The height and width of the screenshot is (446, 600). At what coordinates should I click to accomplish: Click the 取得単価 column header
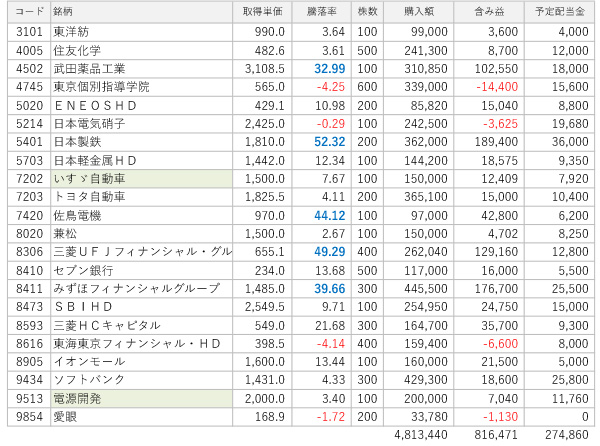pos(262,12)
